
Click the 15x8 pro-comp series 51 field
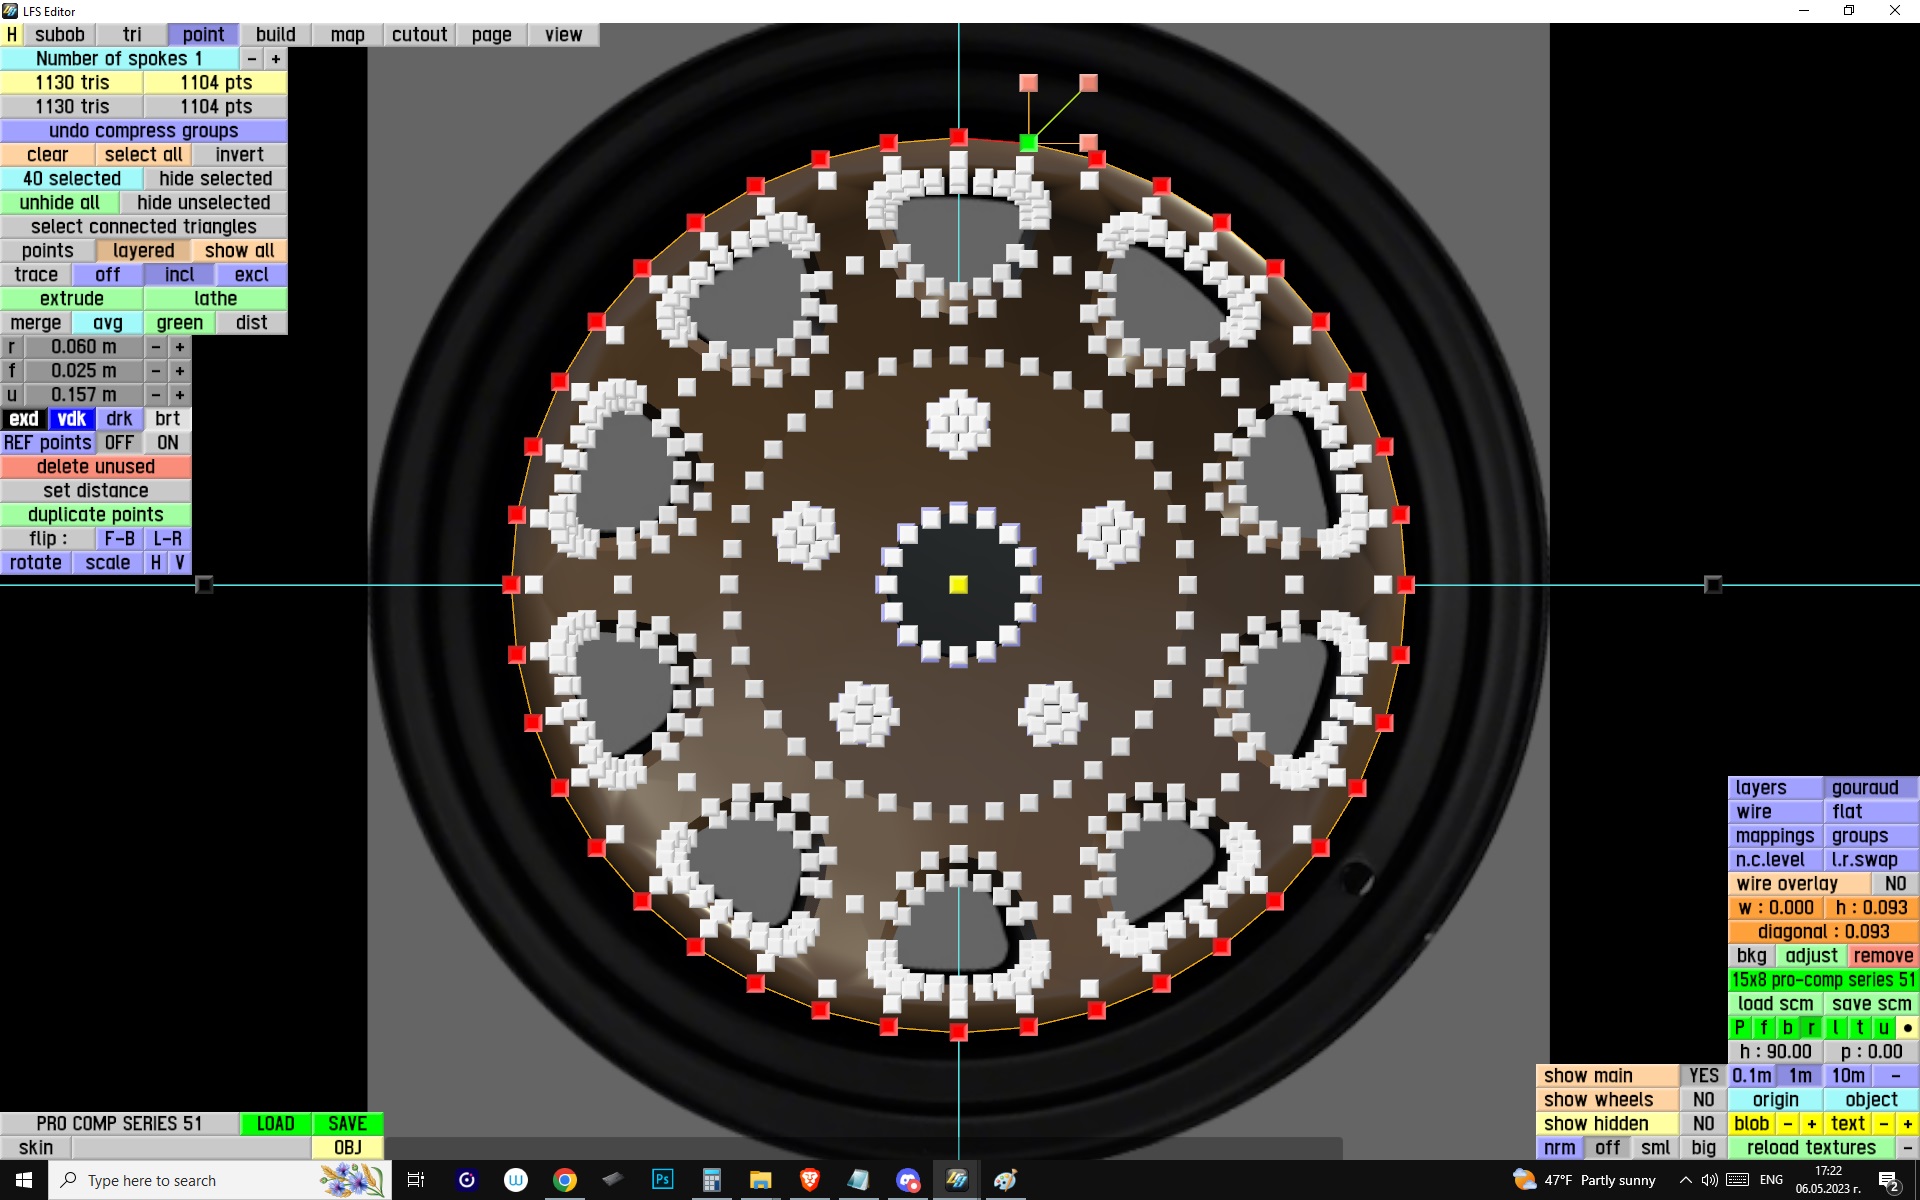[x=1822, y=980]
